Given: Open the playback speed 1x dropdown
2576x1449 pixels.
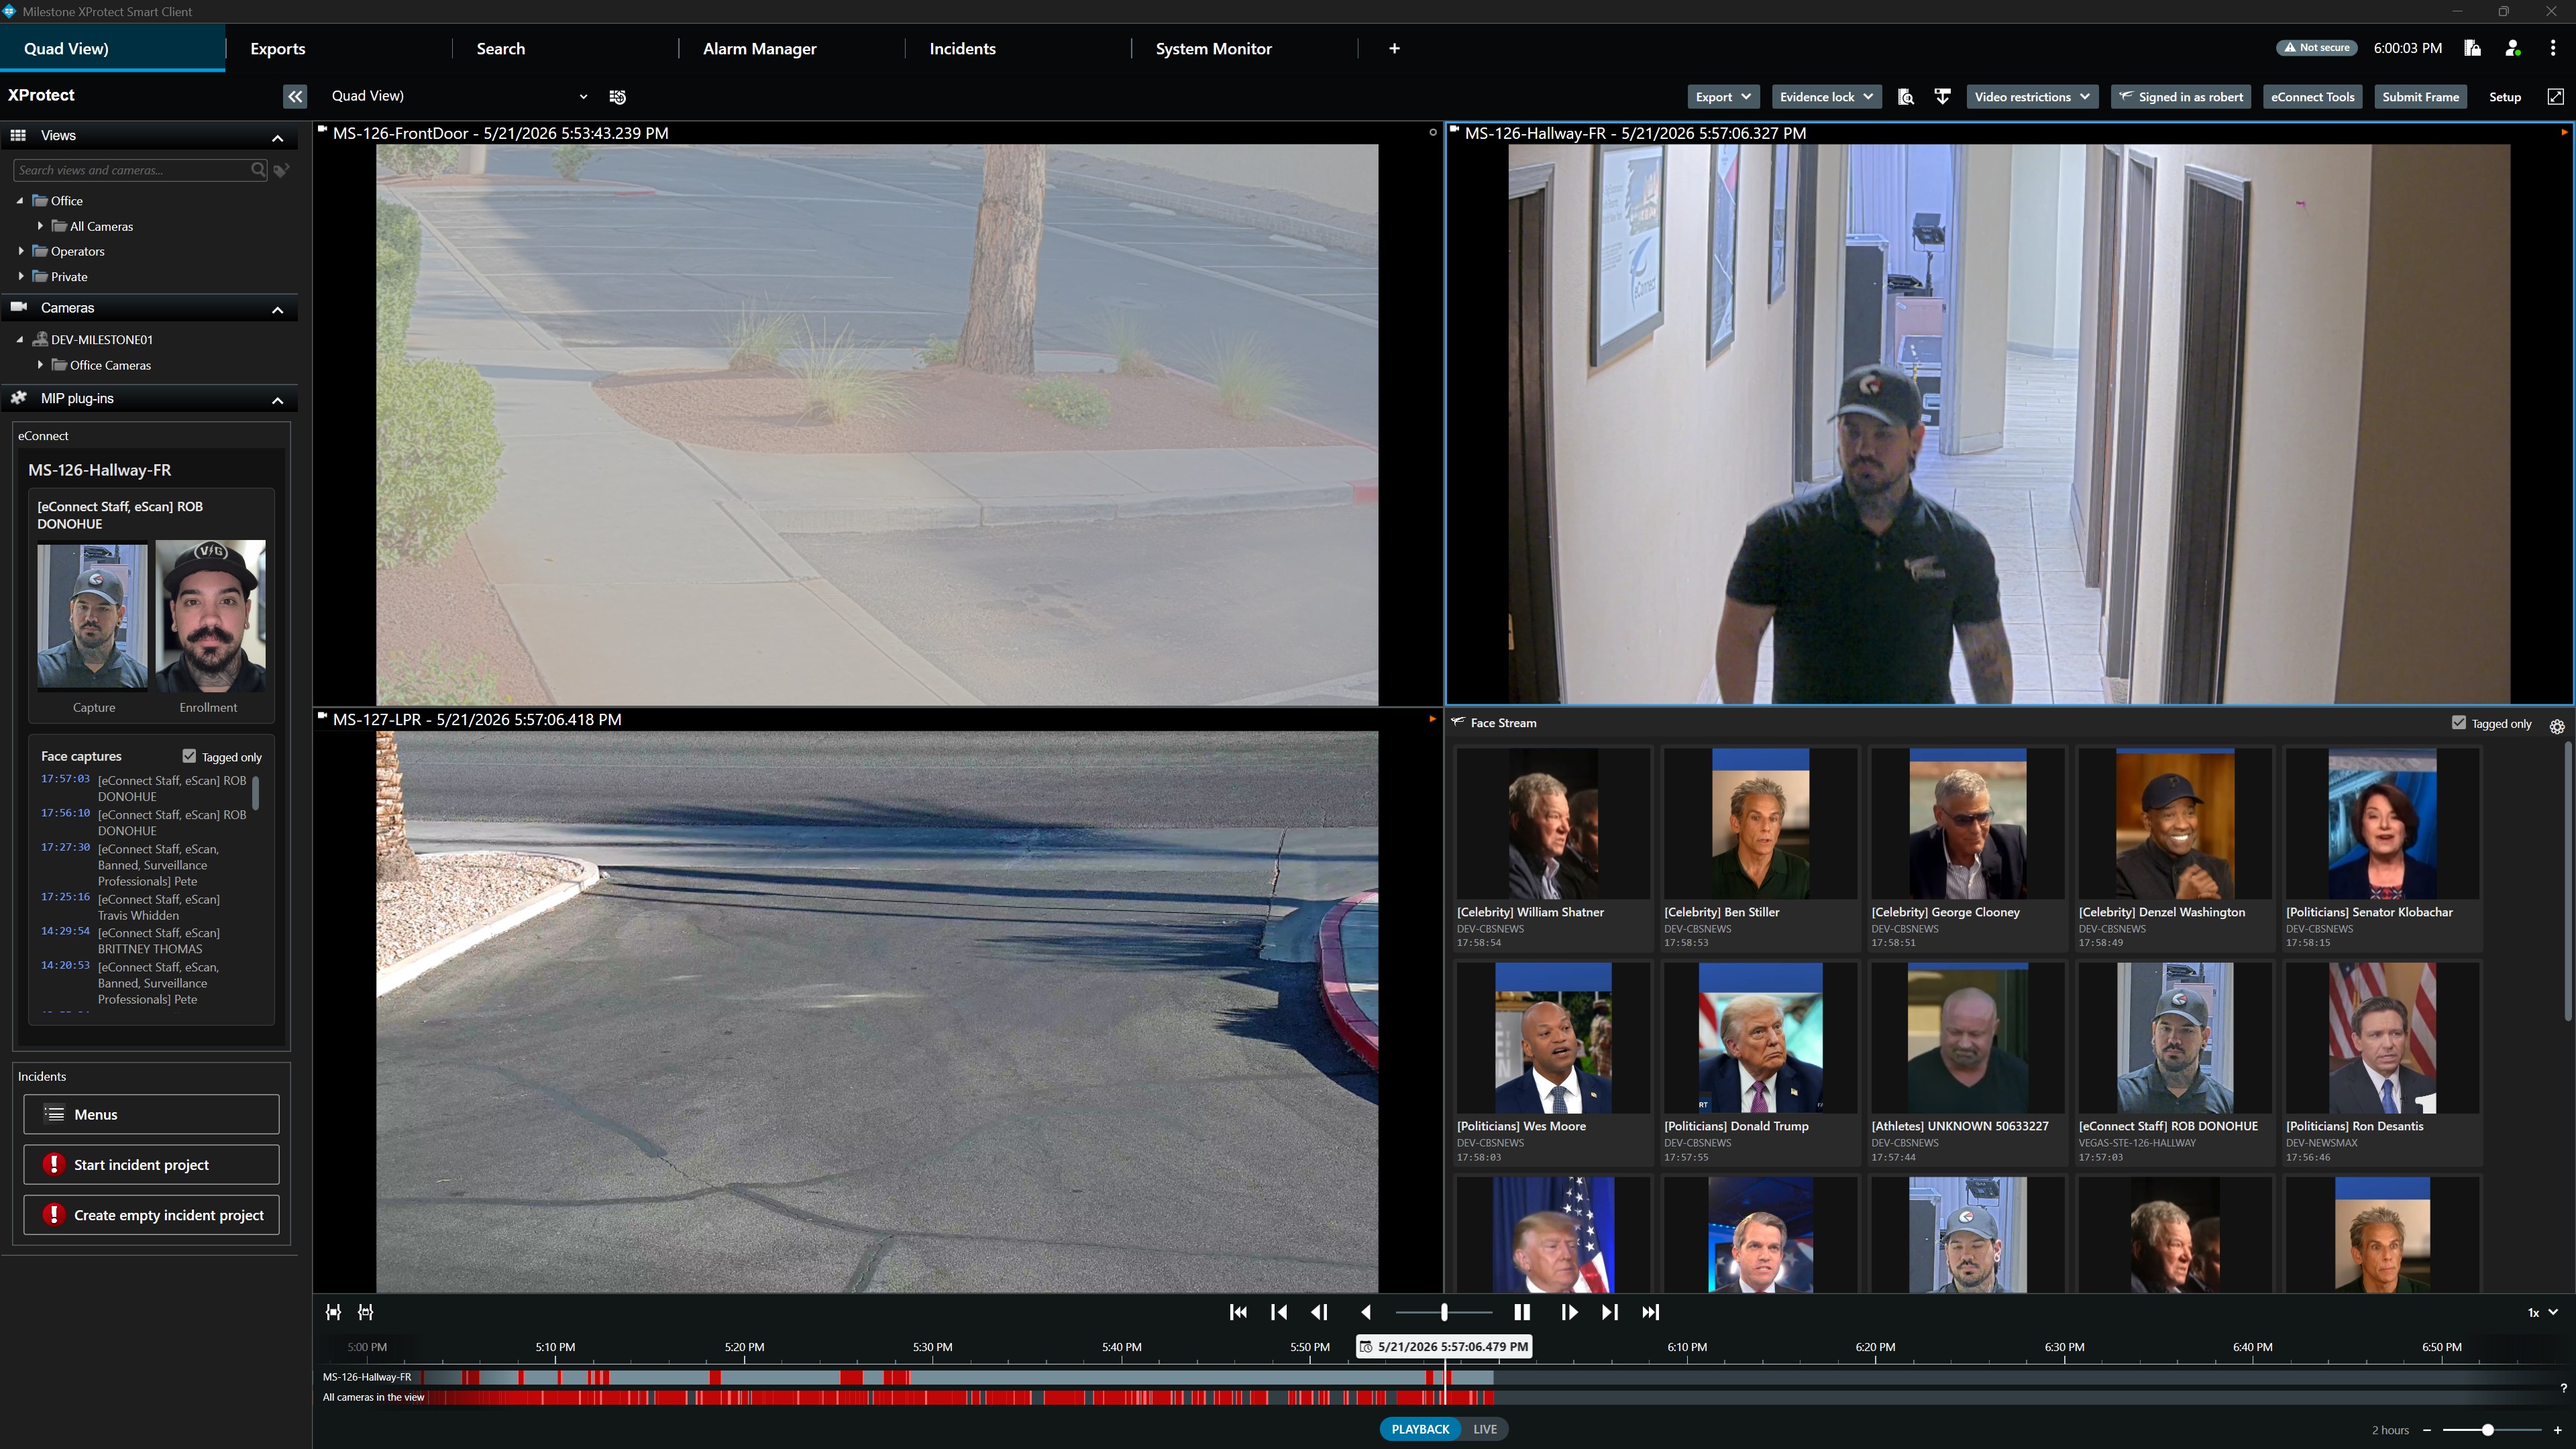Looking at the screenshot, I should [x=2543, y=1312].
